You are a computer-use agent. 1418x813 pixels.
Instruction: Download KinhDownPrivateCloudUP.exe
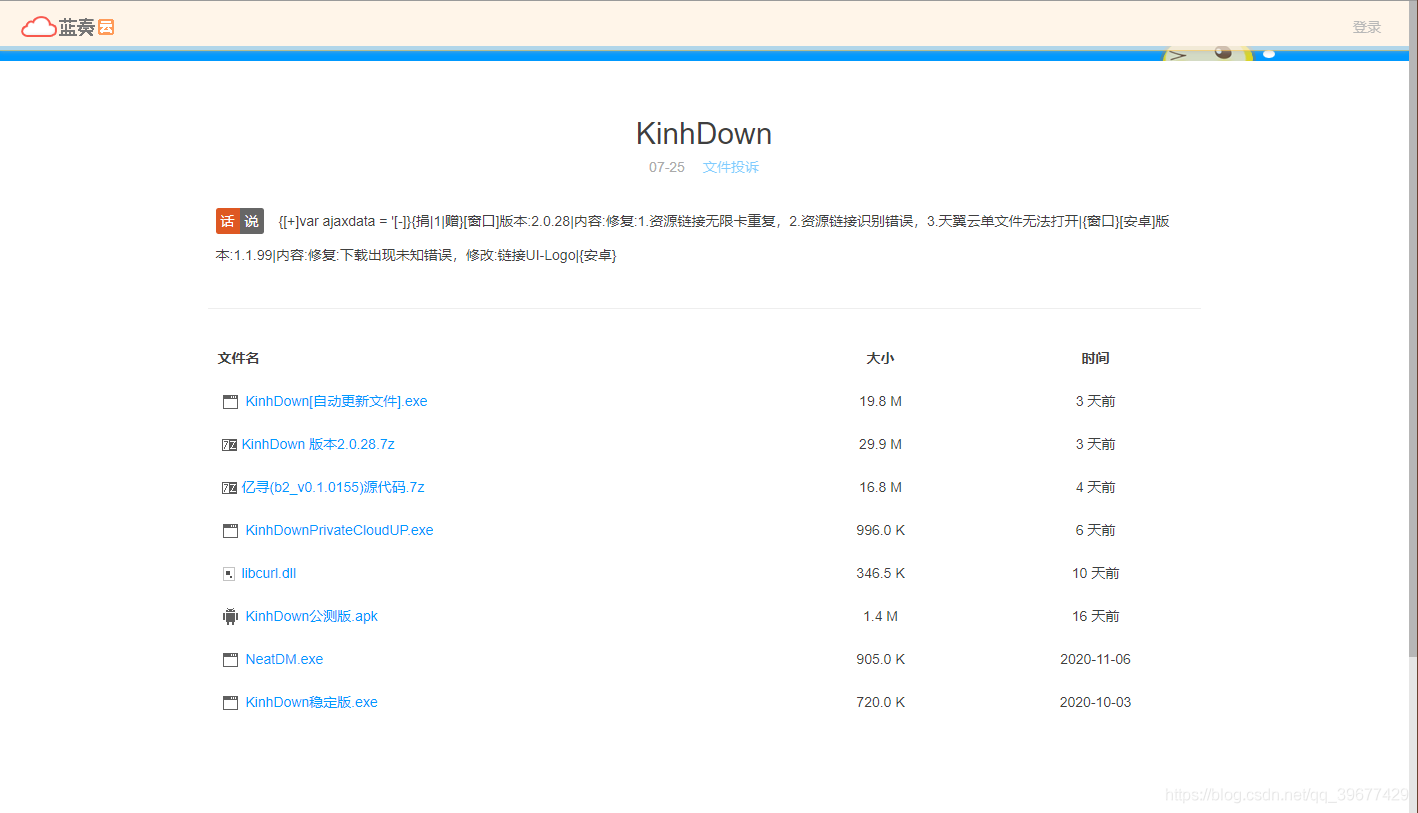(339, 530)
